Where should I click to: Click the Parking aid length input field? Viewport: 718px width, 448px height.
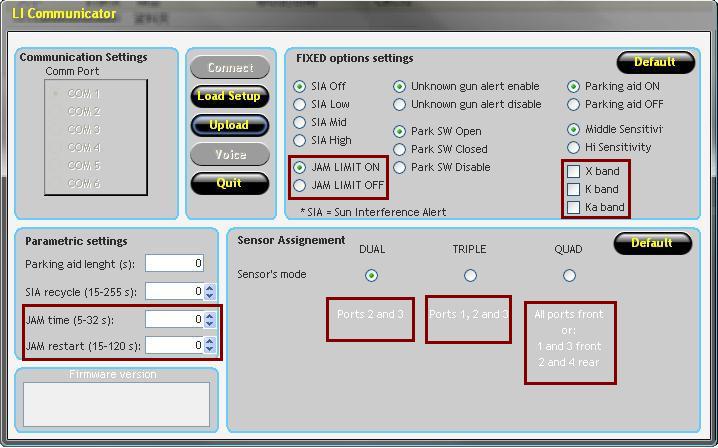tap(174, 264)
